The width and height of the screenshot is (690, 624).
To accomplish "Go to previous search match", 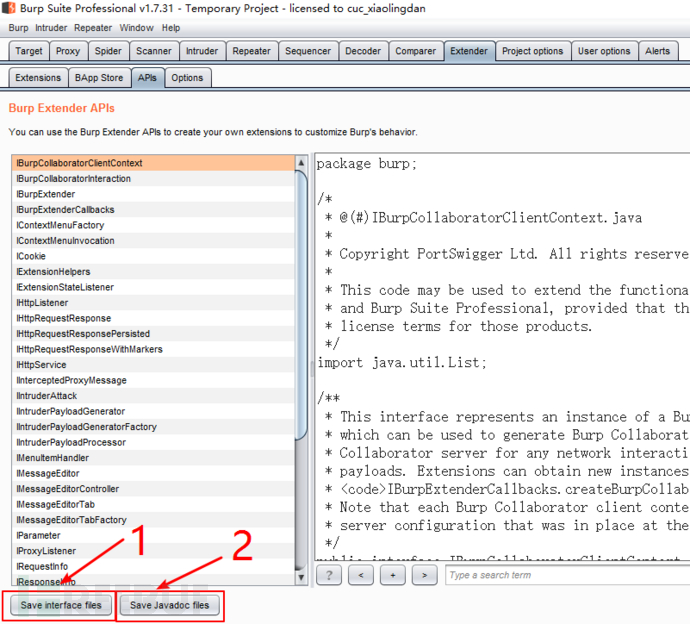I will pos(361,575).
